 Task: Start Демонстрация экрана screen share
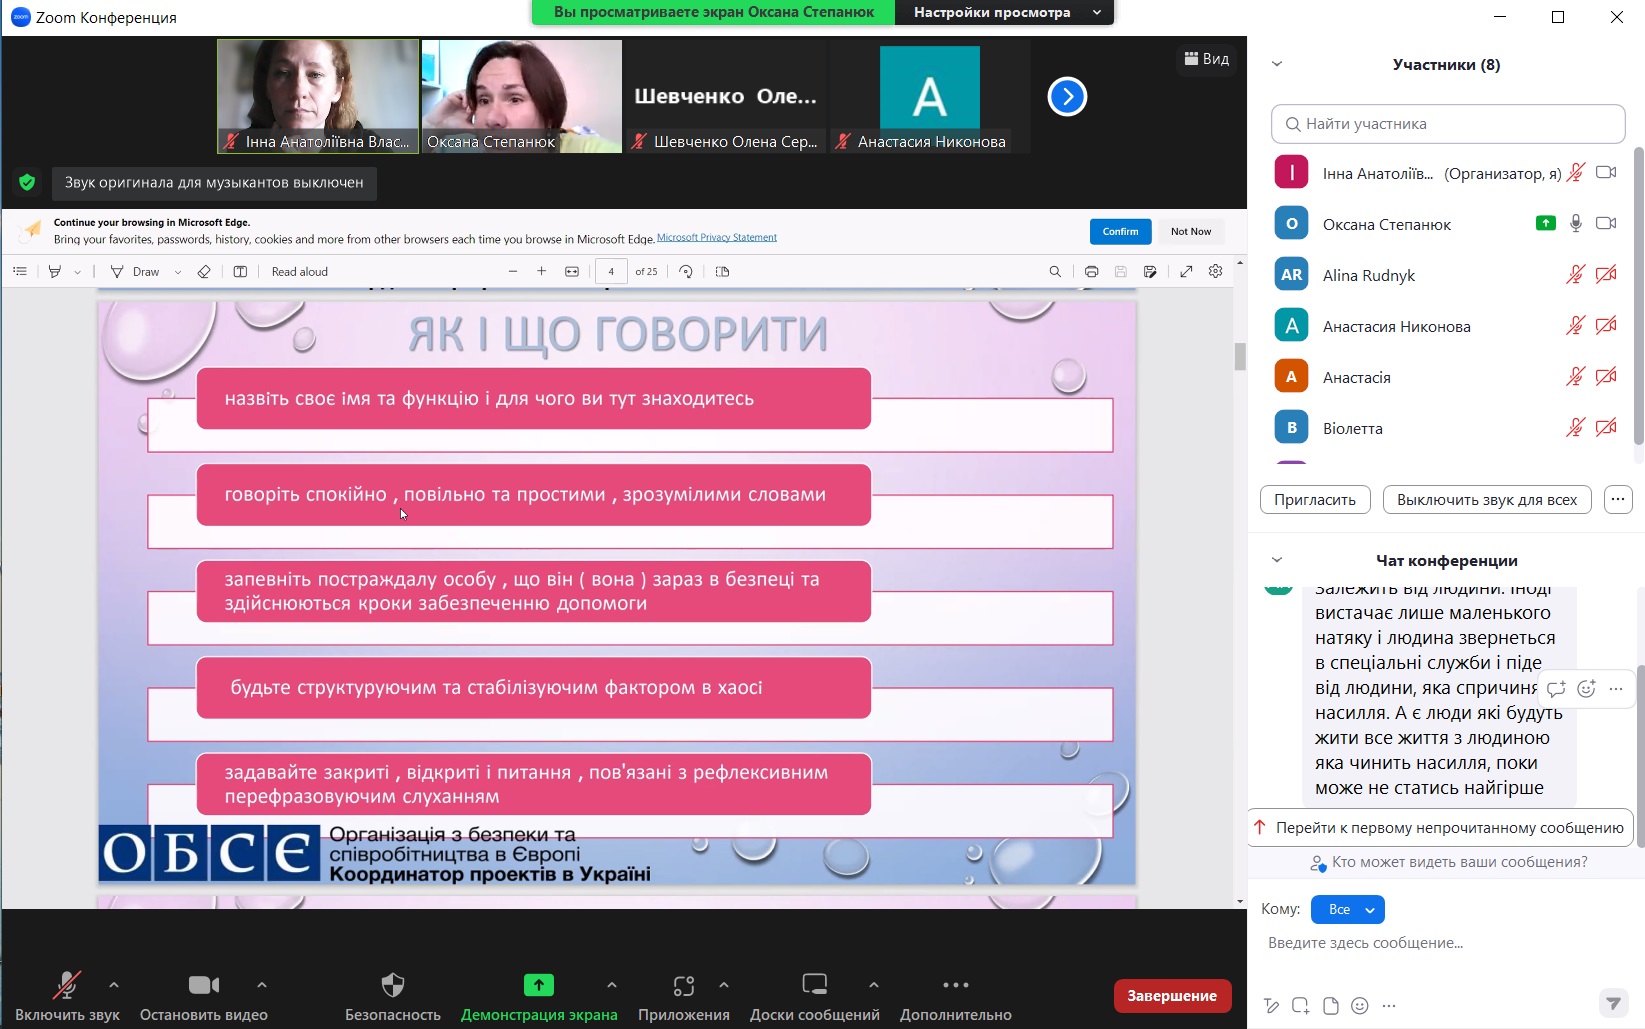[539, 996]
